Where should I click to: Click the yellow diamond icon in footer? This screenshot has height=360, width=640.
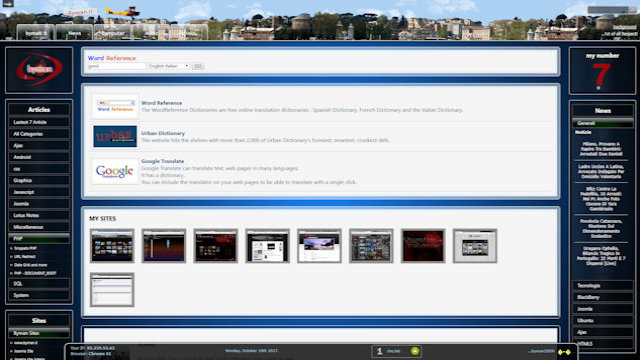(x=564, y=352)
